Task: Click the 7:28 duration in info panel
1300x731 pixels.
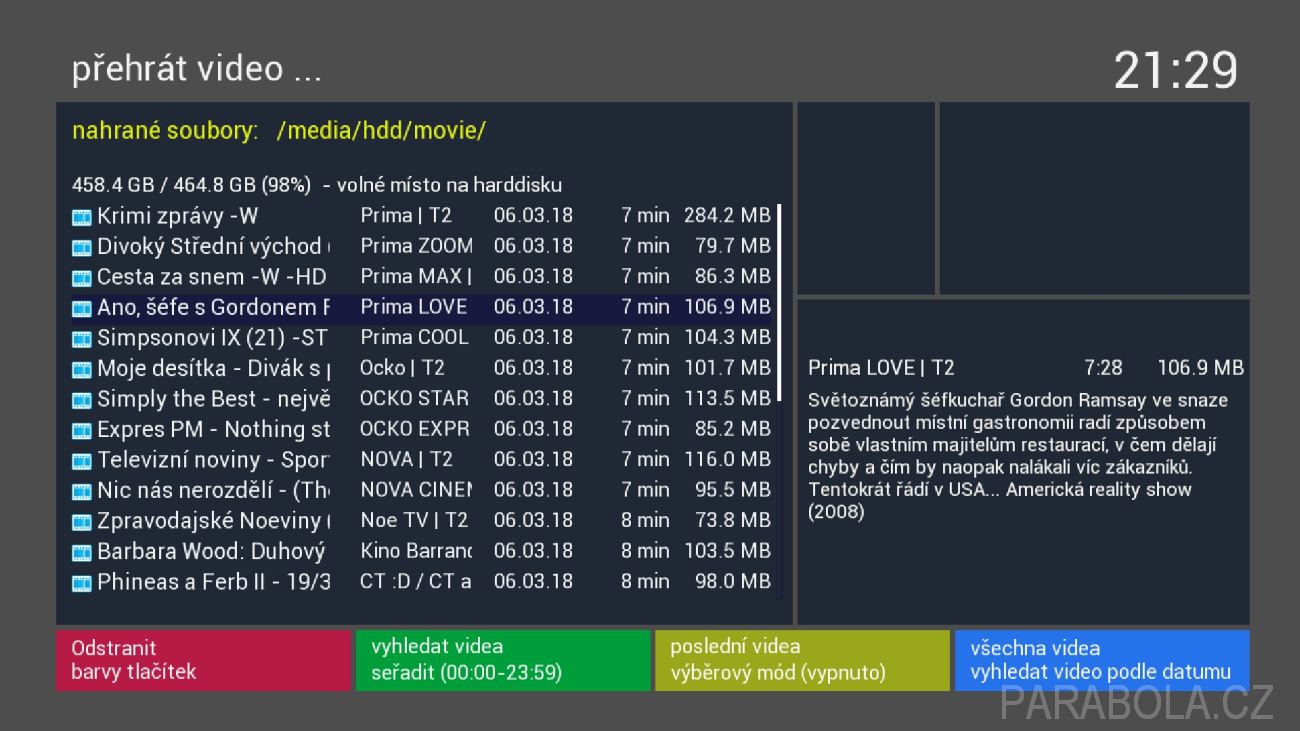Action: (1103, 368)
